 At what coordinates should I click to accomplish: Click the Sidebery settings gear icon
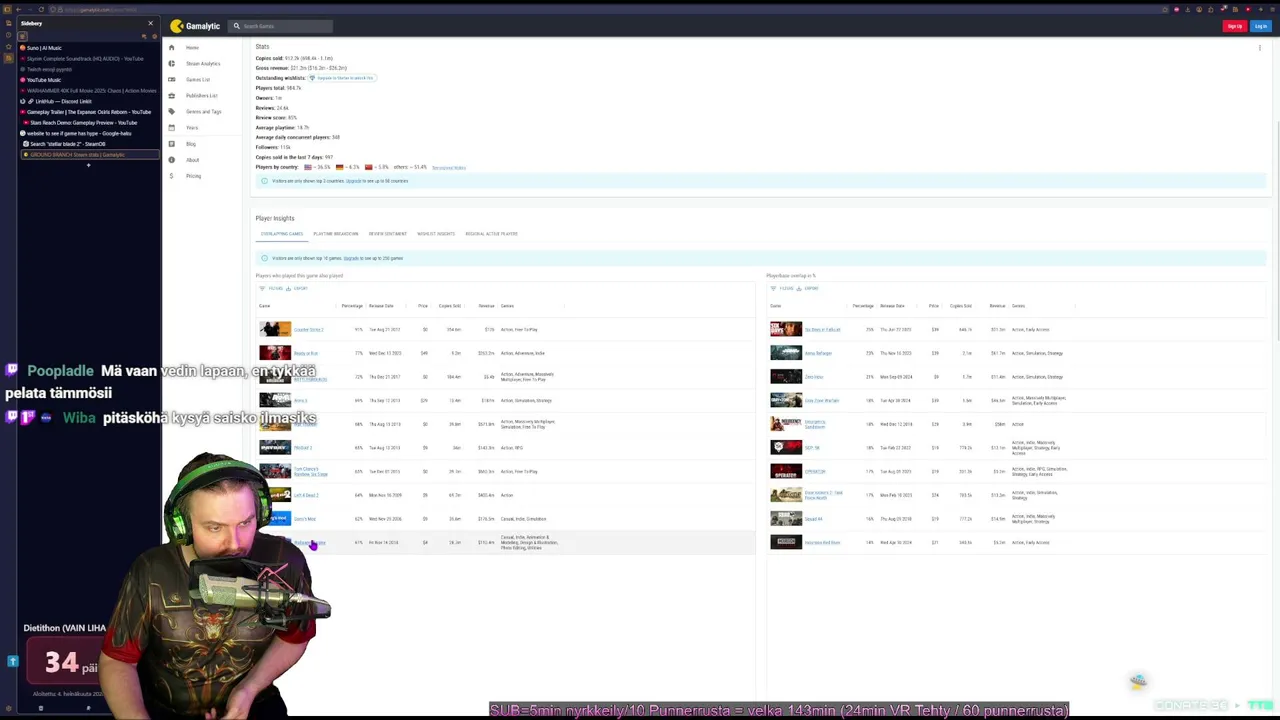coord(154,36)
